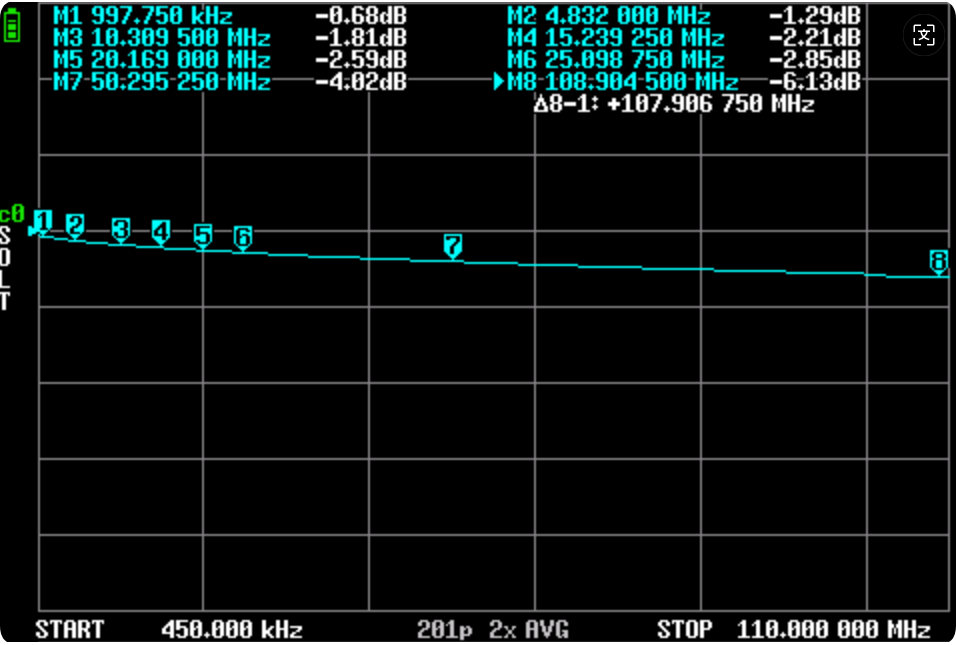
Task: Select marker 1 on the trace
Action: click(x=43, y=221)
